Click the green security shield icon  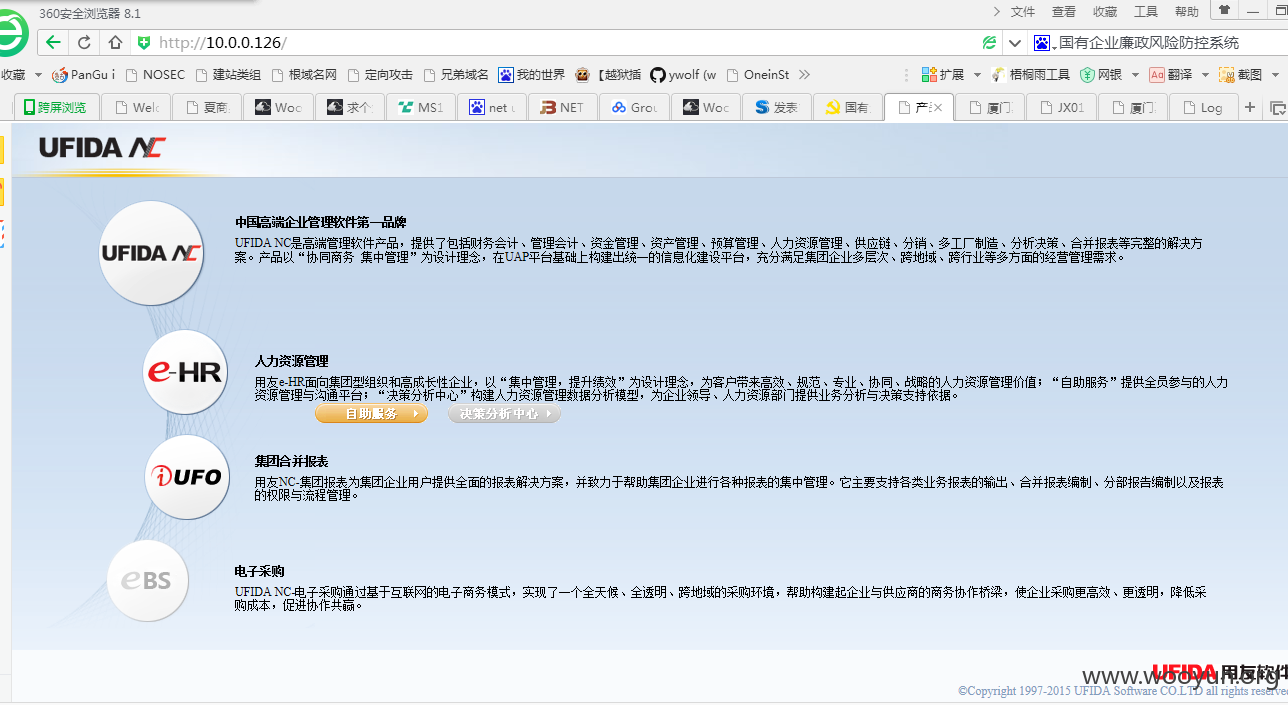pos(144,42)
